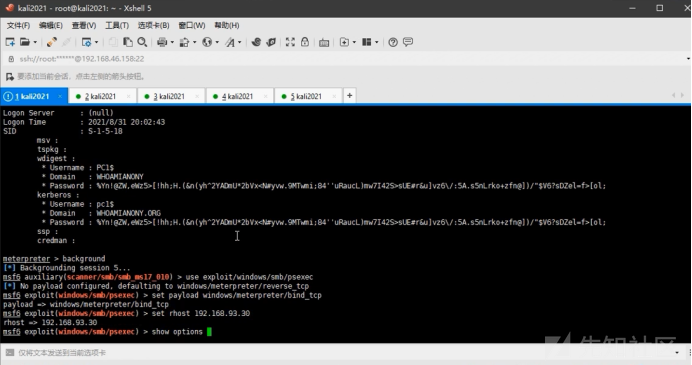This screenshot has height=365, width=692.
Task: Expand the properties dropdown arrow
Action: [x=96, y=42]
